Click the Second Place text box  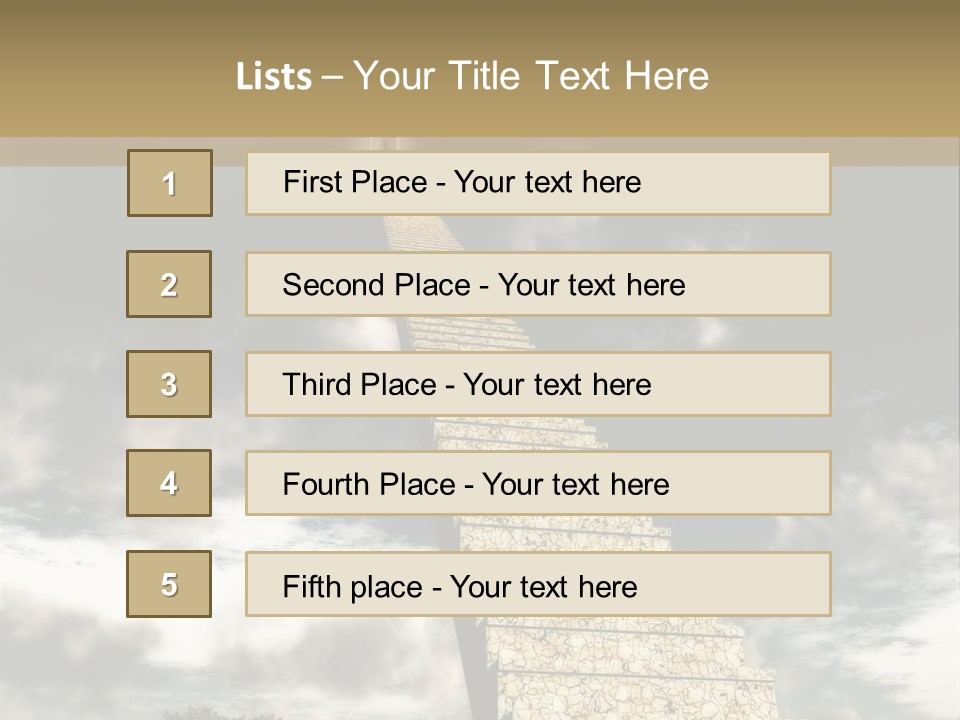tap(538, 284)
